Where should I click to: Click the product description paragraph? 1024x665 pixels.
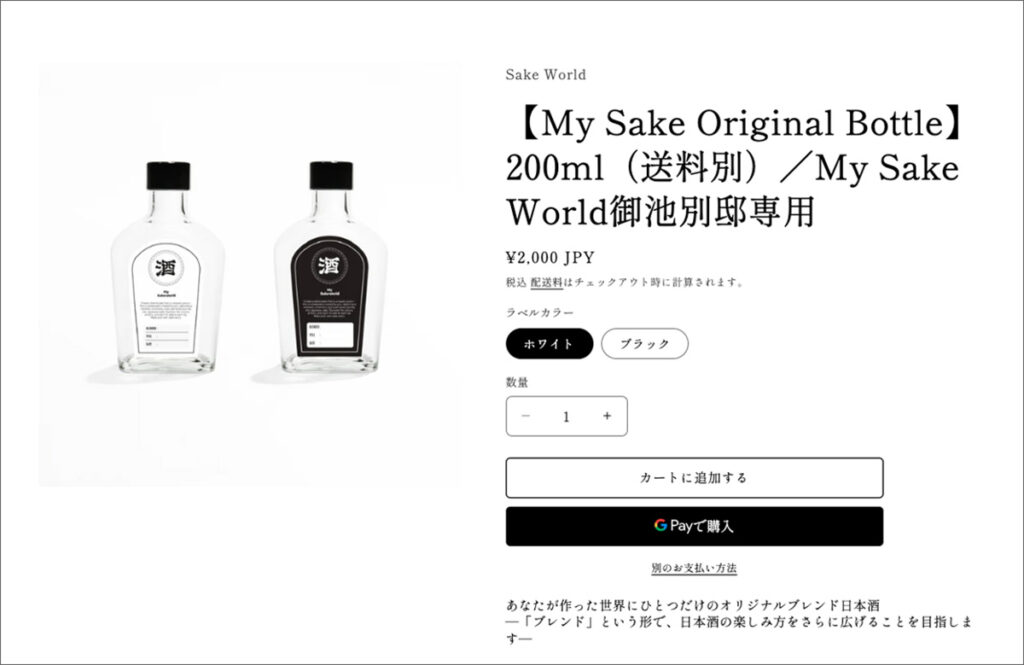(x=739, y=621)
